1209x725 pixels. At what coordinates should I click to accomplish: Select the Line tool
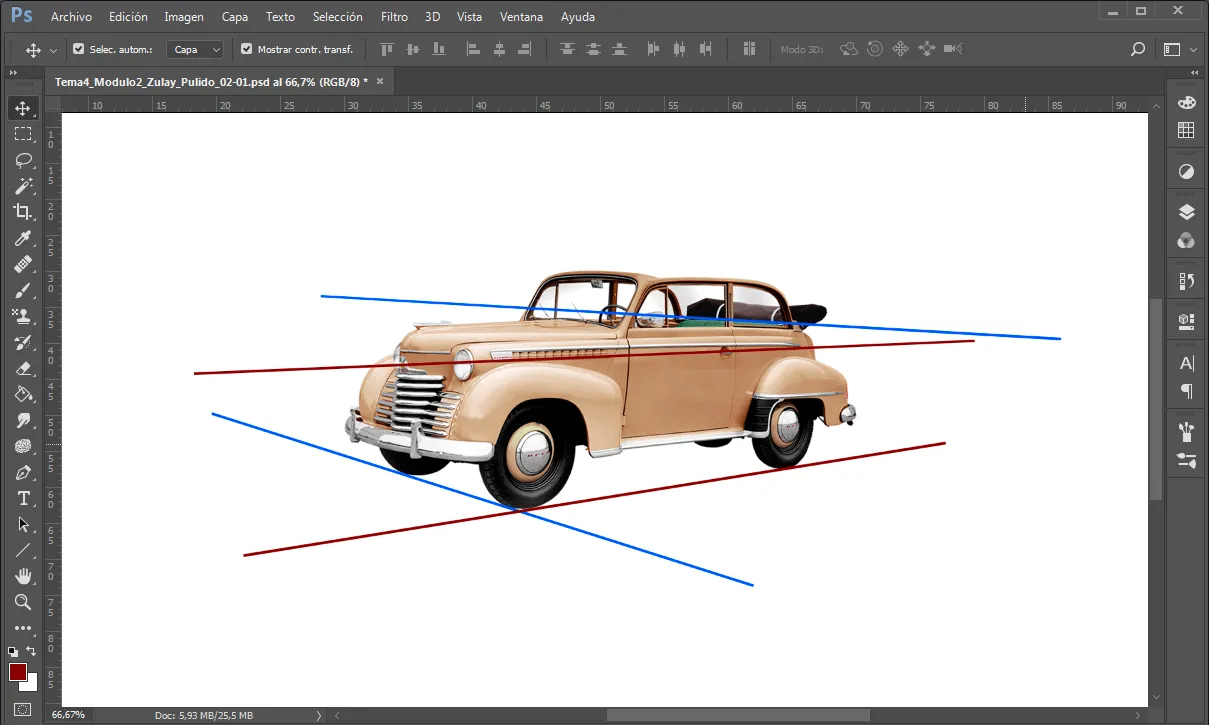pyautogui.click(x=23, y=550)
